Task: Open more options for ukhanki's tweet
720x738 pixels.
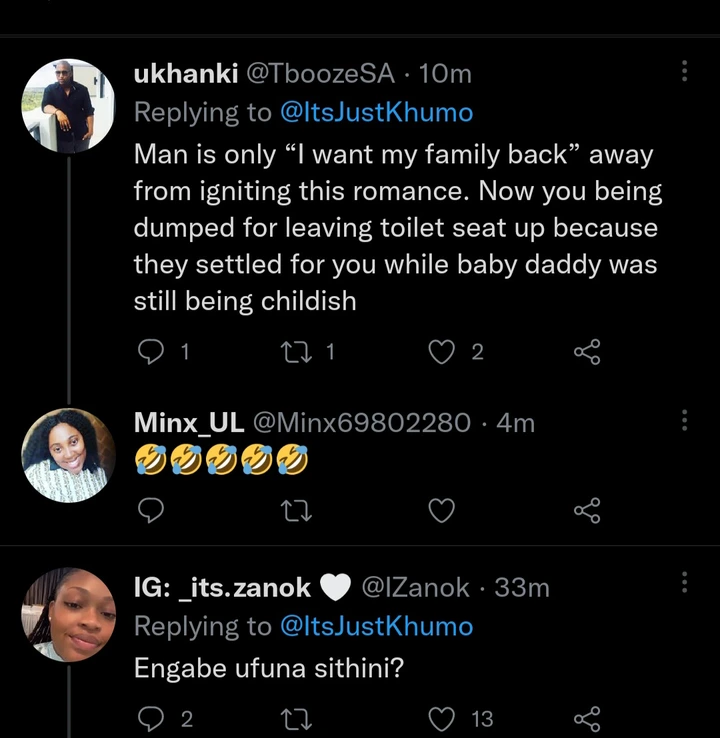Action: (684, 72)
